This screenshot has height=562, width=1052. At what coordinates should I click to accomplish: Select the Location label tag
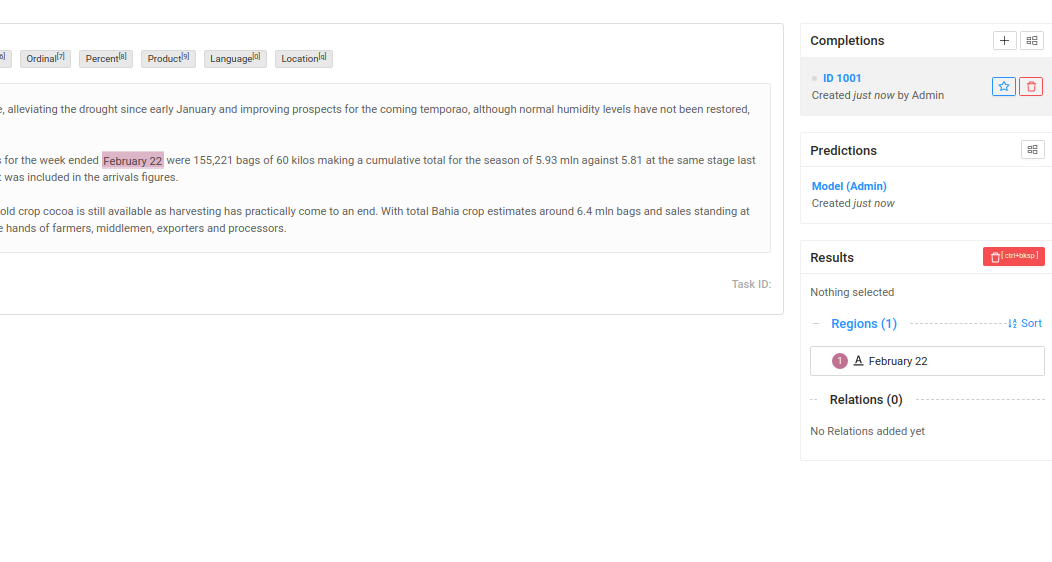(303, 59)
